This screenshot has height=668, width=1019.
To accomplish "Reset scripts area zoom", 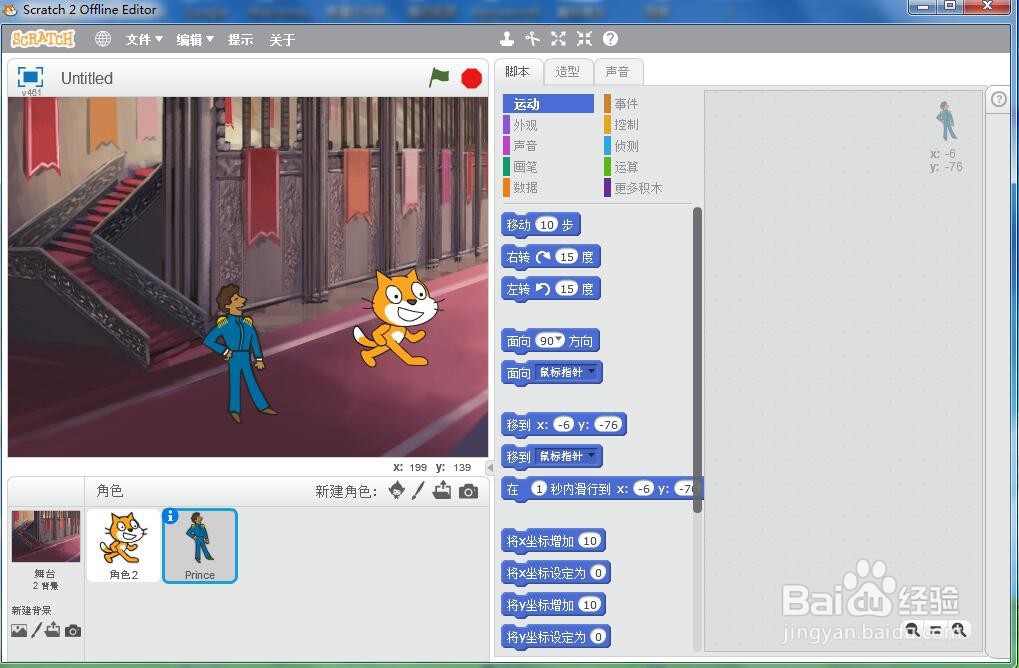I will (935, 630).
